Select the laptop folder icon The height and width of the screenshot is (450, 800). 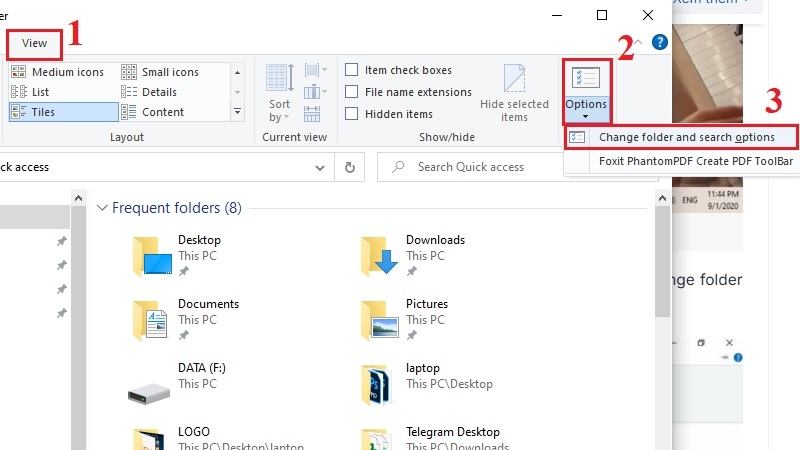tap(377, 385)
